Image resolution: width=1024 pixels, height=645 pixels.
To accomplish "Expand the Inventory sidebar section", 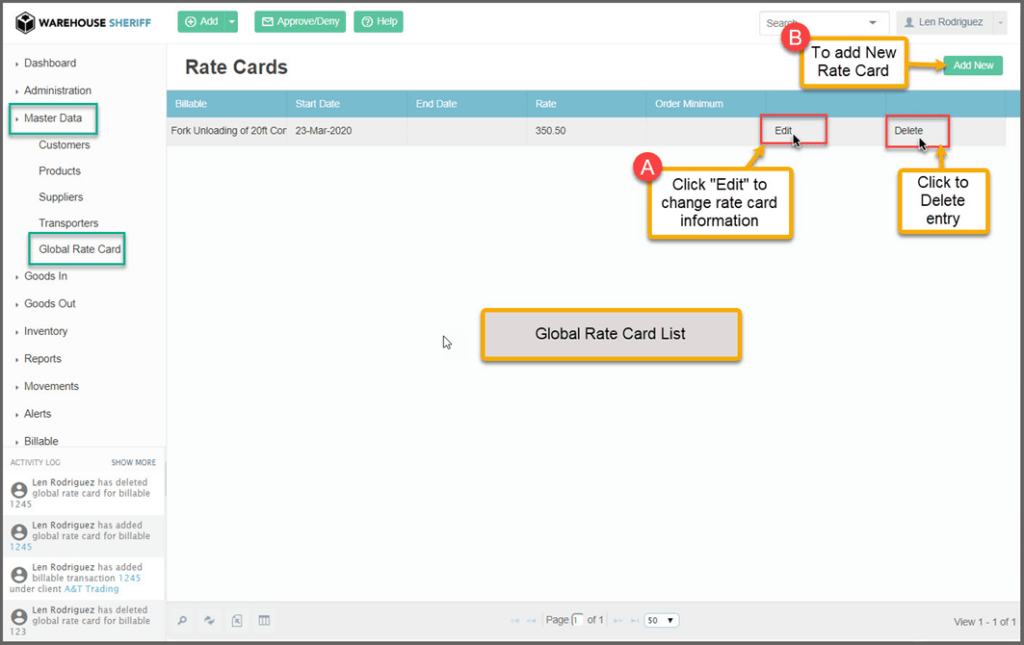I will pyautogui.click(x=45, y=331).
